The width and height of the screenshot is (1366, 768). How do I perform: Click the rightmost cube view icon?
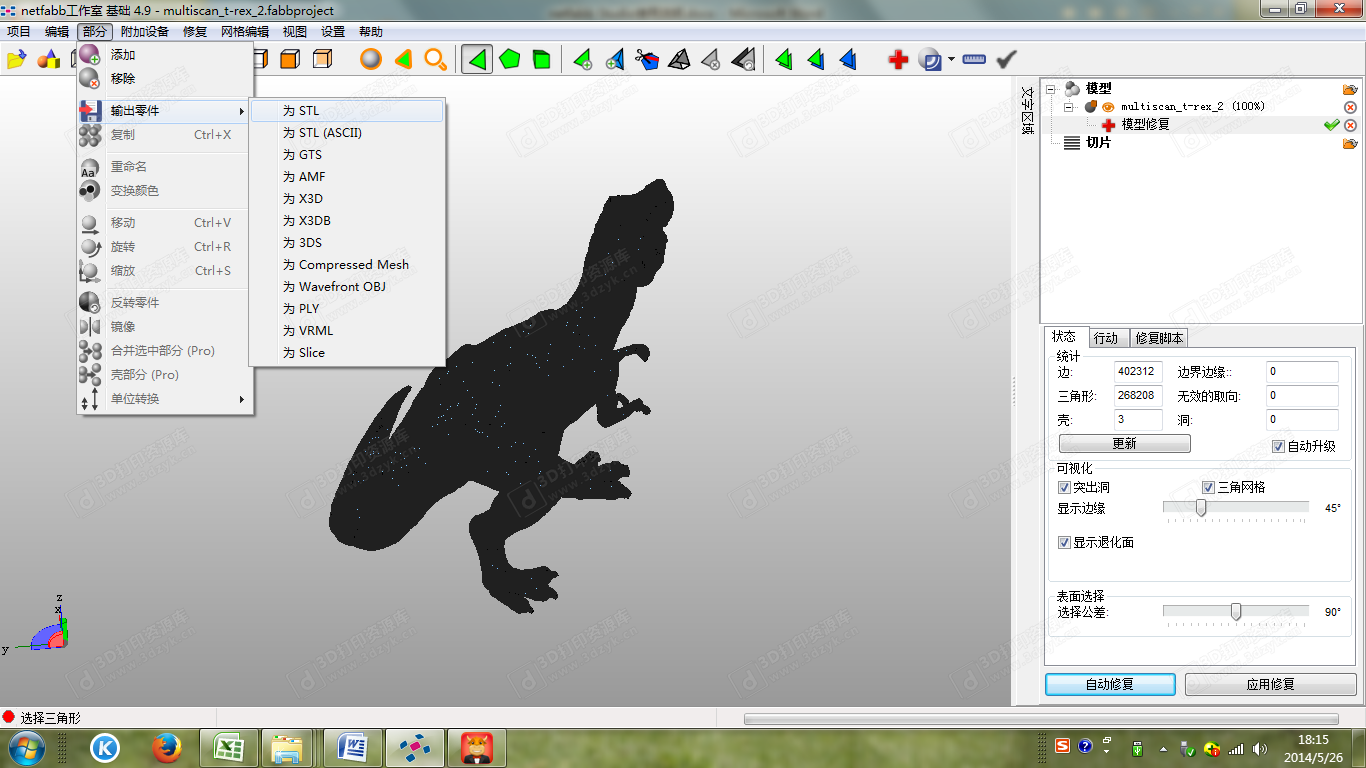[x=322, y=59]
